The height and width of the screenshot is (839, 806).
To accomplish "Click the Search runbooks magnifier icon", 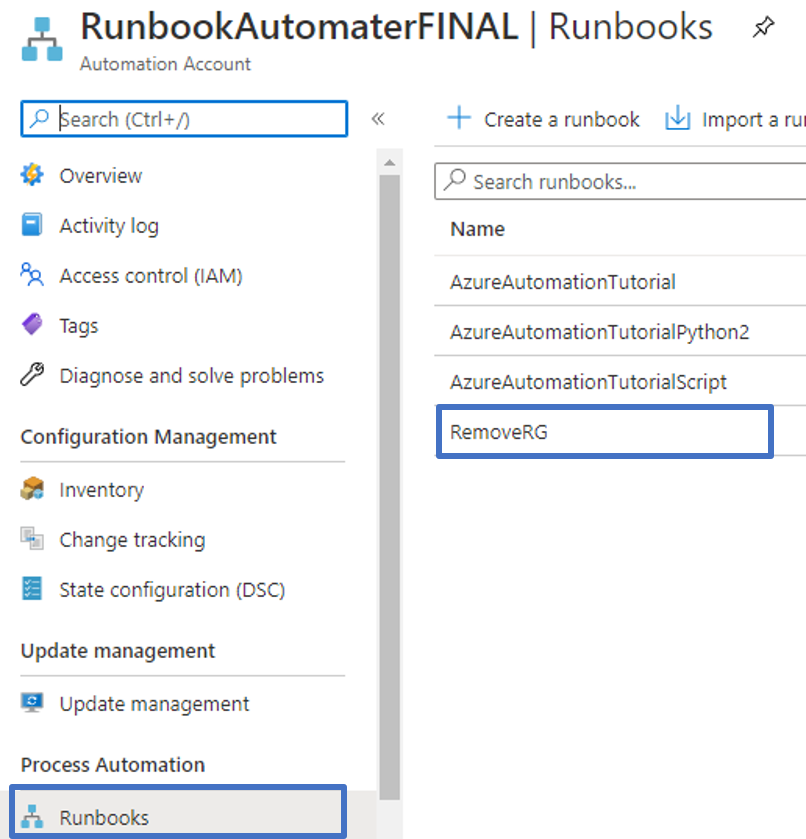I will 455,180.
